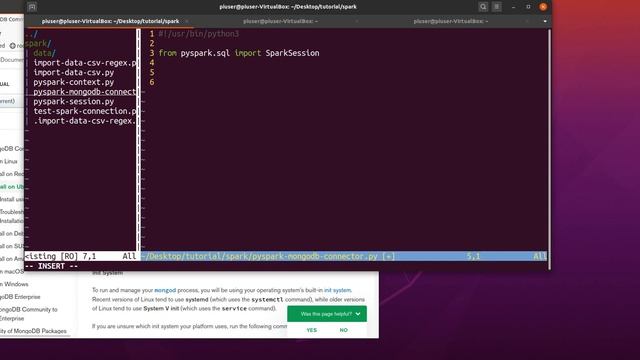Viewport: 640px width, 360px height.
Task: Click the terminal search magnifier icon
Action: click(483, 7)
